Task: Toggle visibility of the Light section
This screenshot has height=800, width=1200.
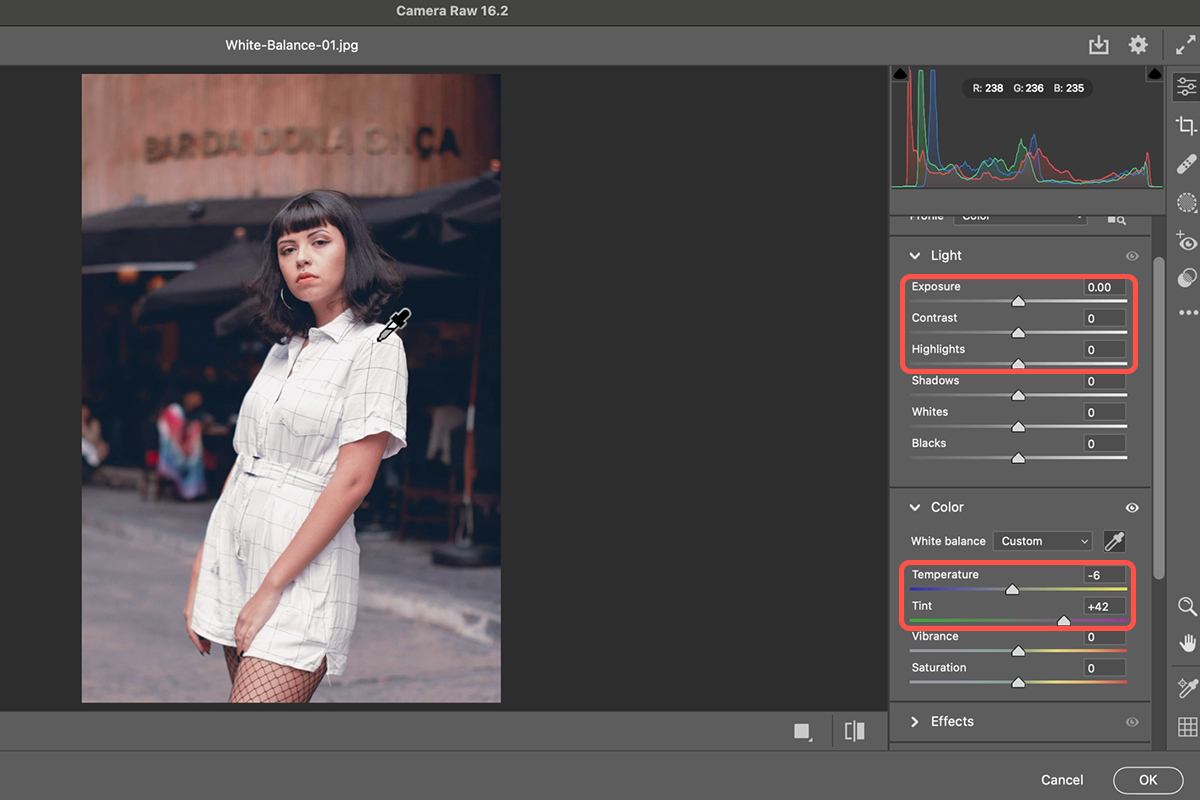Action: click(1131, 255)
